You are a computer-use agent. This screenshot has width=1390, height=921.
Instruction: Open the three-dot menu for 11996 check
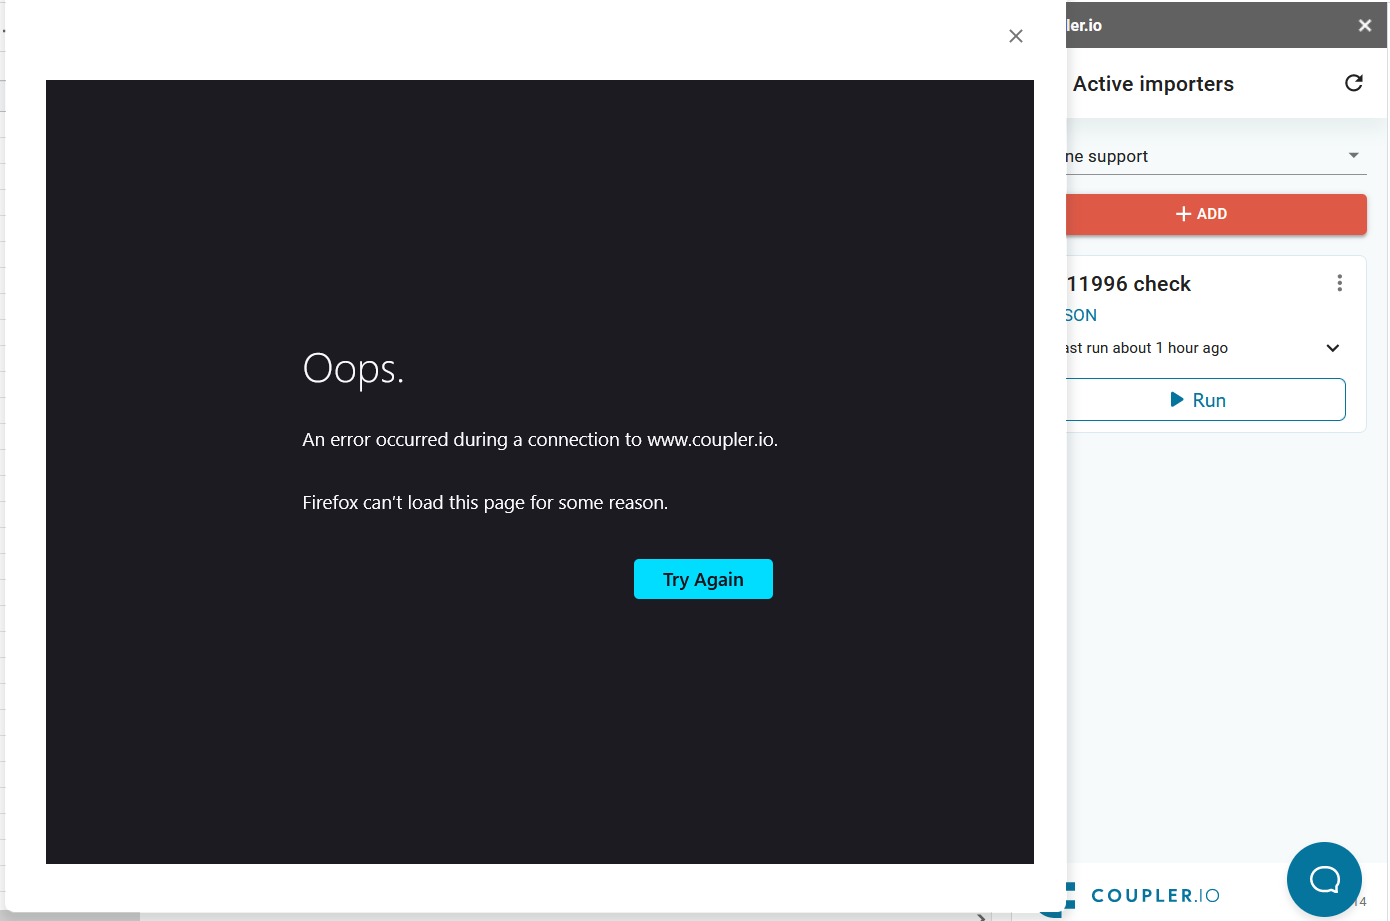coord(1339,283)
